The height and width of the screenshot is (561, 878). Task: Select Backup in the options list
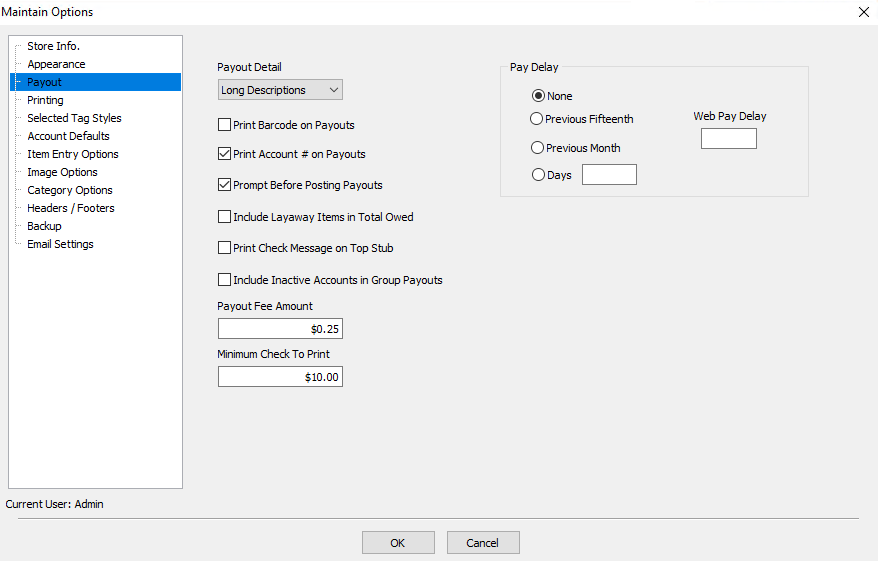(x=44, y=226)
